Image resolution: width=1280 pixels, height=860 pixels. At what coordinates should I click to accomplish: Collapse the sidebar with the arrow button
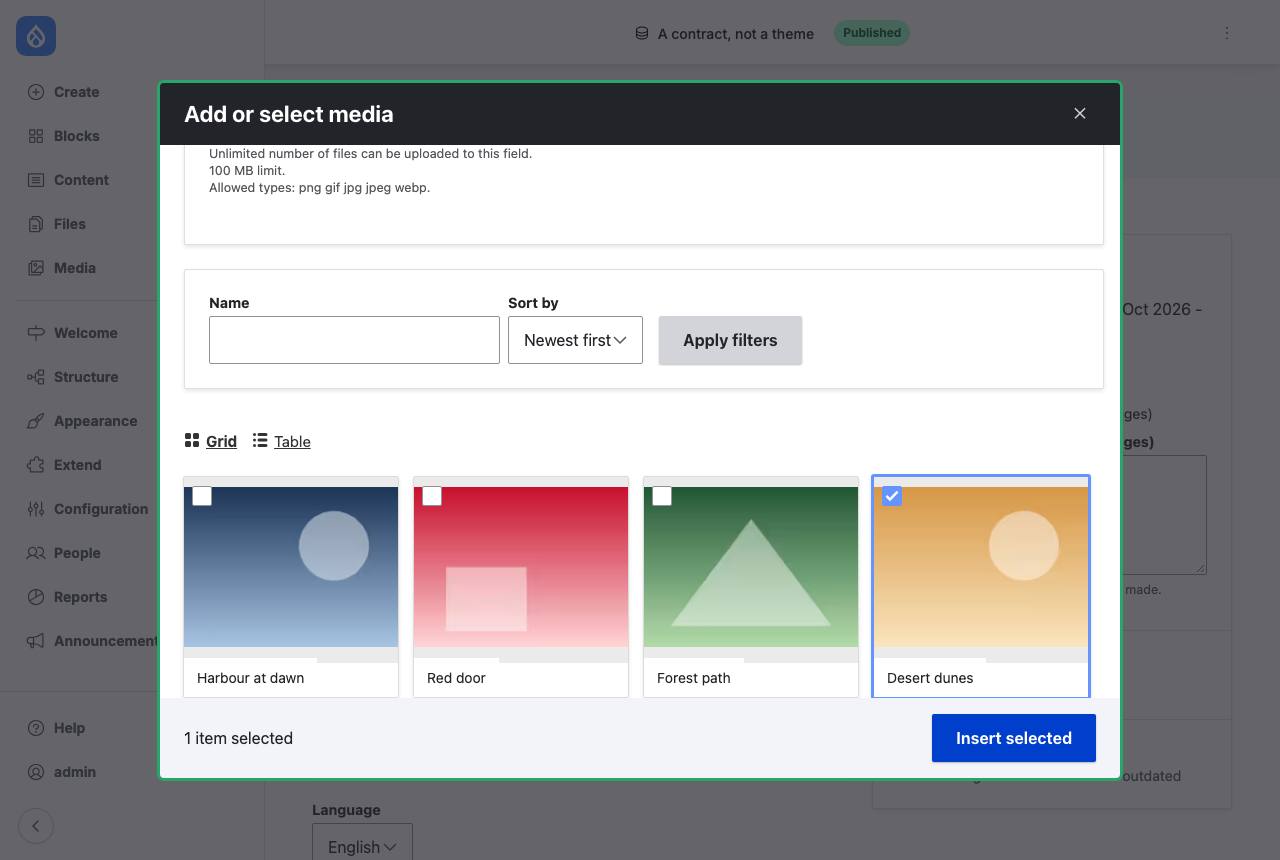[36, 826]
